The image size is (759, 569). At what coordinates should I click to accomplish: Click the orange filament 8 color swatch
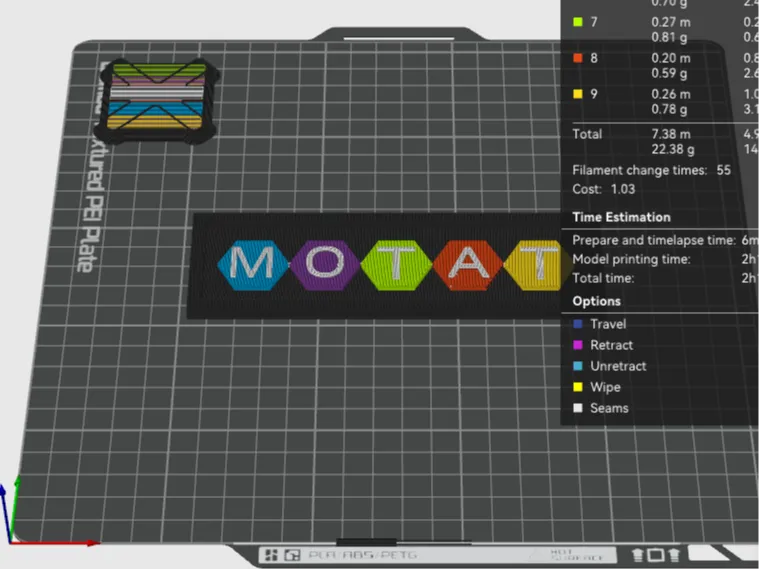[x=577, y=58]
